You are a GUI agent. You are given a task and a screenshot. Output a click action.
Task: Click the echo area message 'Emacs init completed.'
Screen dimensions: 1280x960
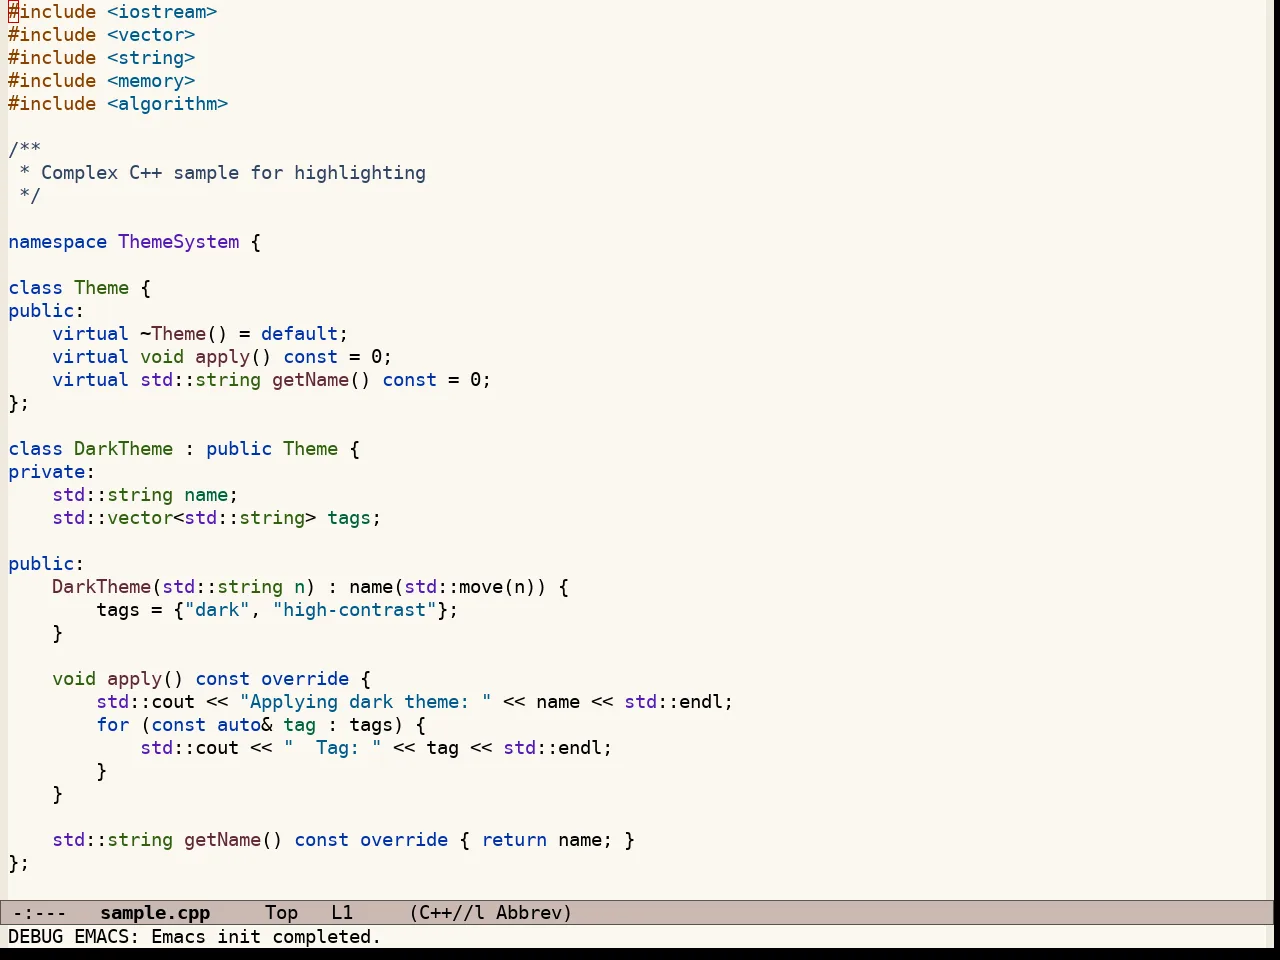click(x=266, y=937)
